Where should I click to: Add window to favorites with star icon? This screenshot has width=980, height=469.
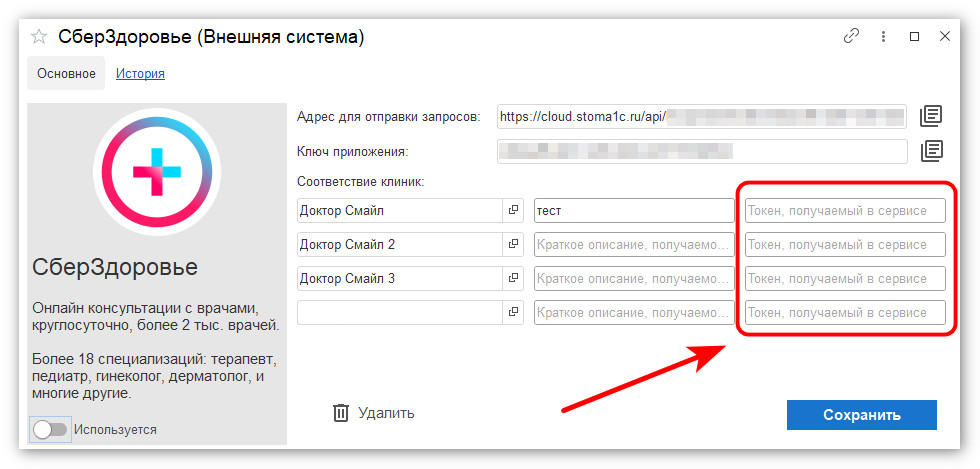point(39,38)
